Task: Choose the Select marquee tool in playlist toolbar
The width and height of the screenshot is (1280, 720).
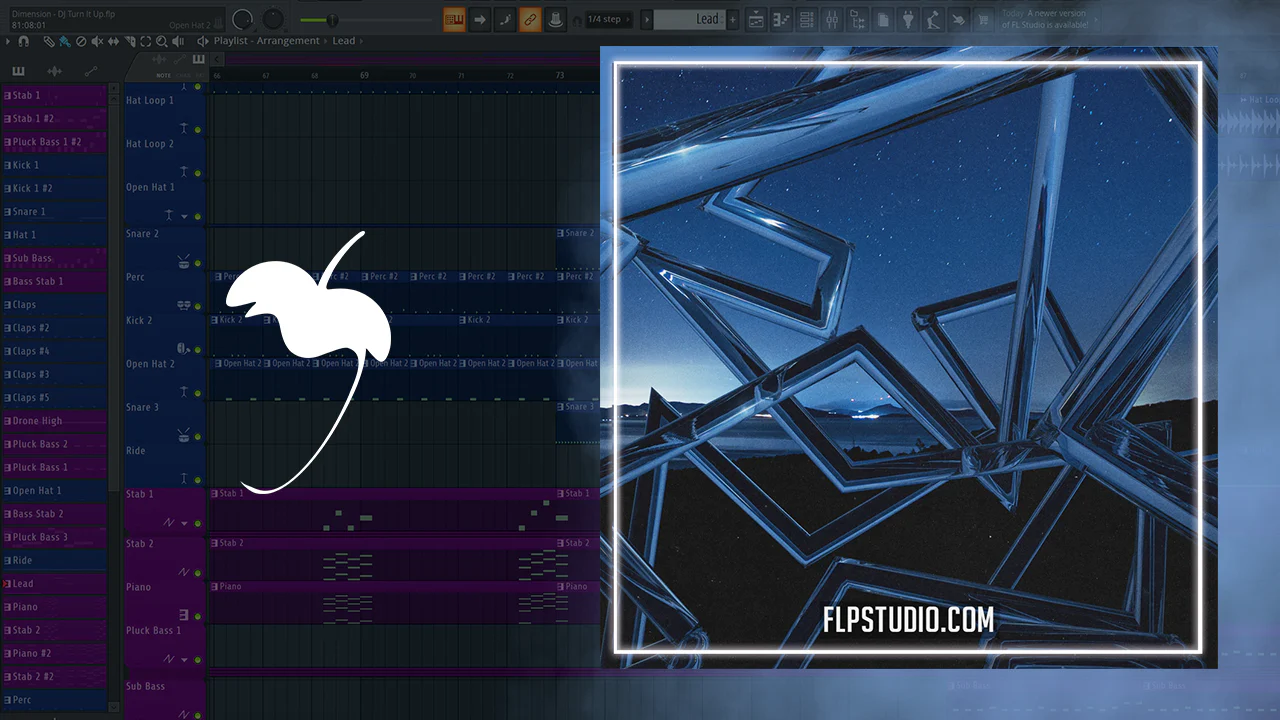Action: (x=145, y=41)
